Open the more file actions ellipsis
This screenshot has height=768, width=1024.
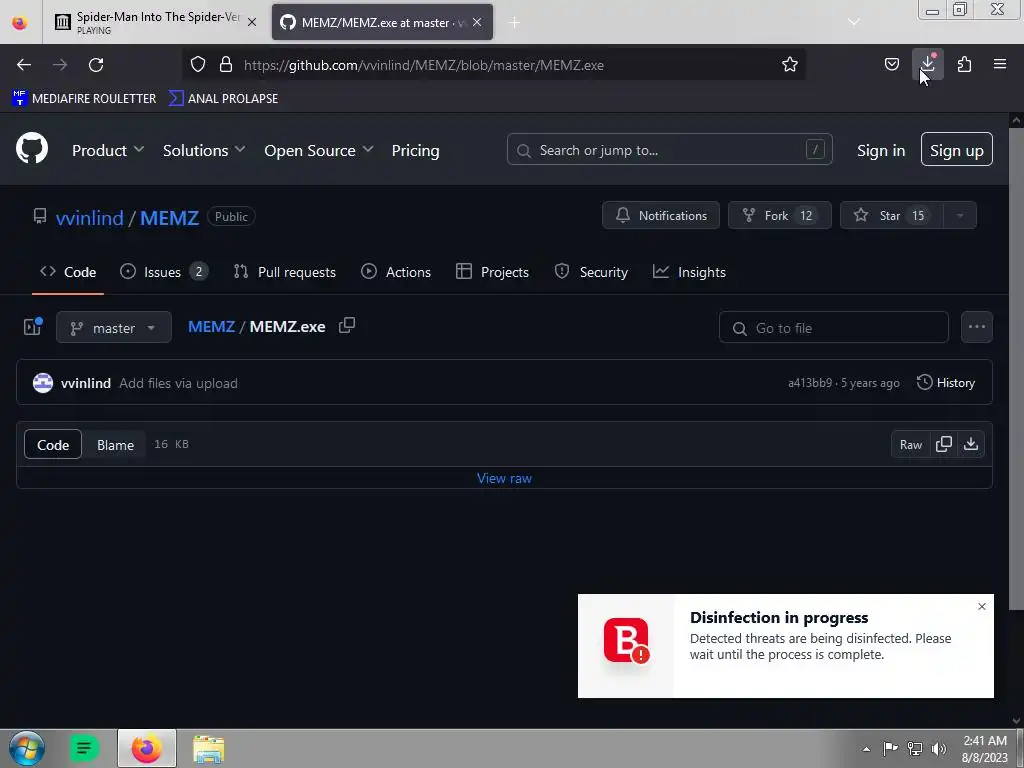[976, 327]
